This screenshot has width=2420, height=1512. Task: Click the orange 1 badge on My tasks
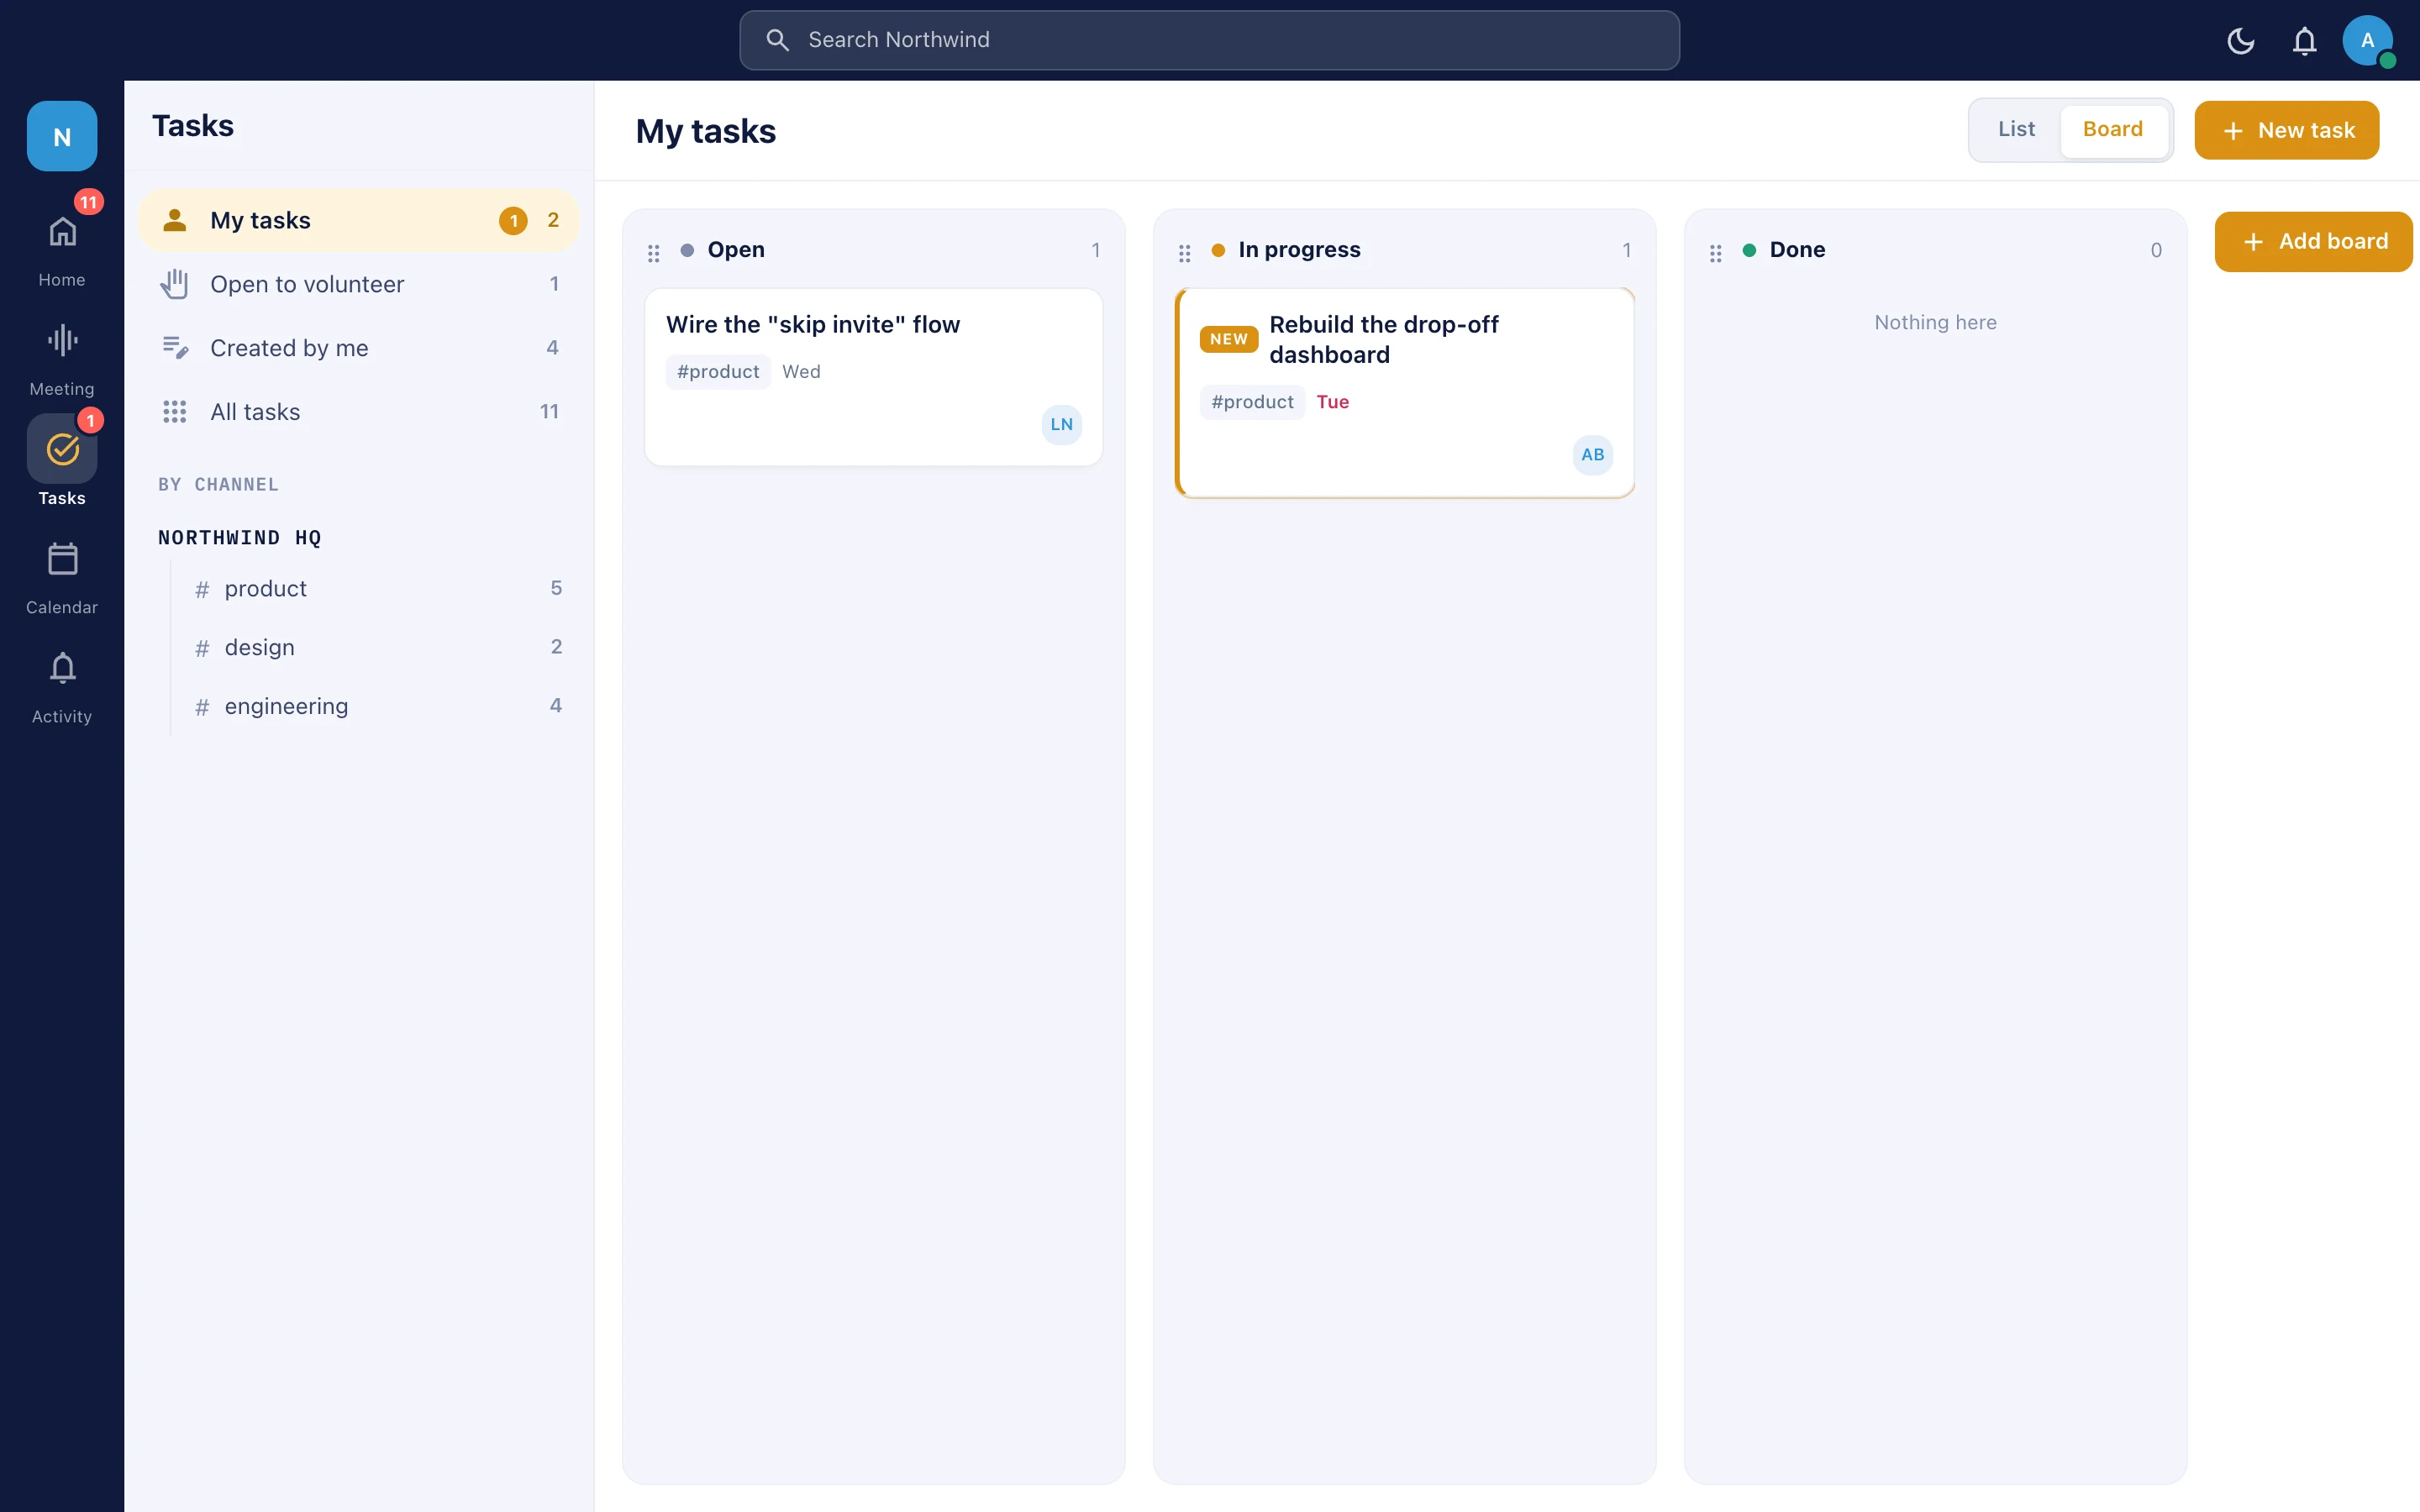coord(513,220)
